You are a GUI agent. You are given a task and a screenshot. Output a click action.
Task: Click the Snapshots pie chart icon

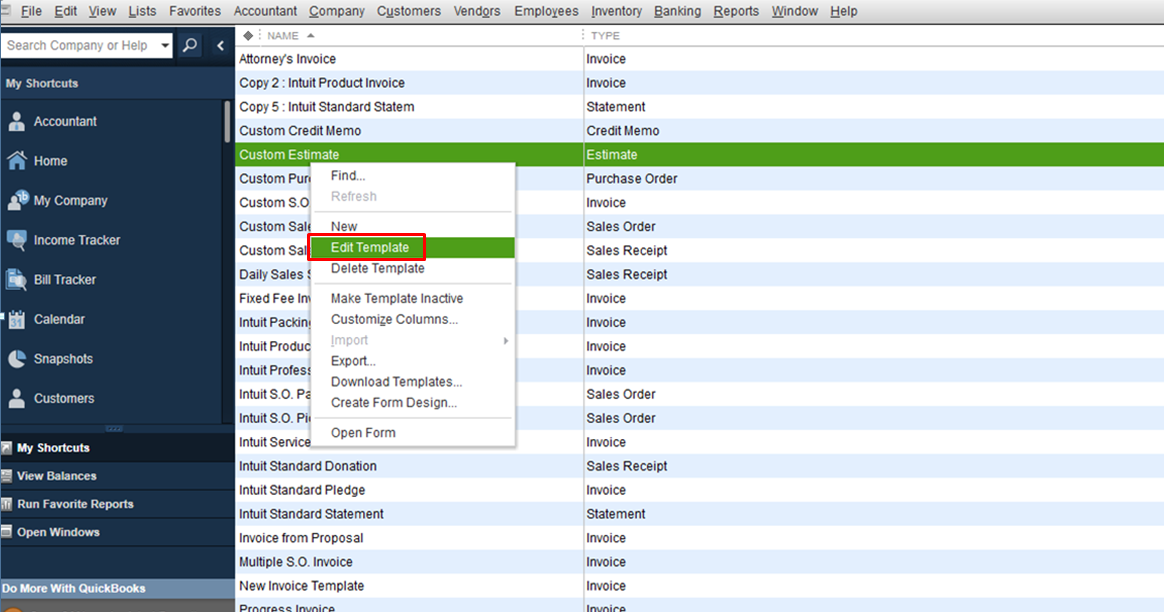(16, 359)
